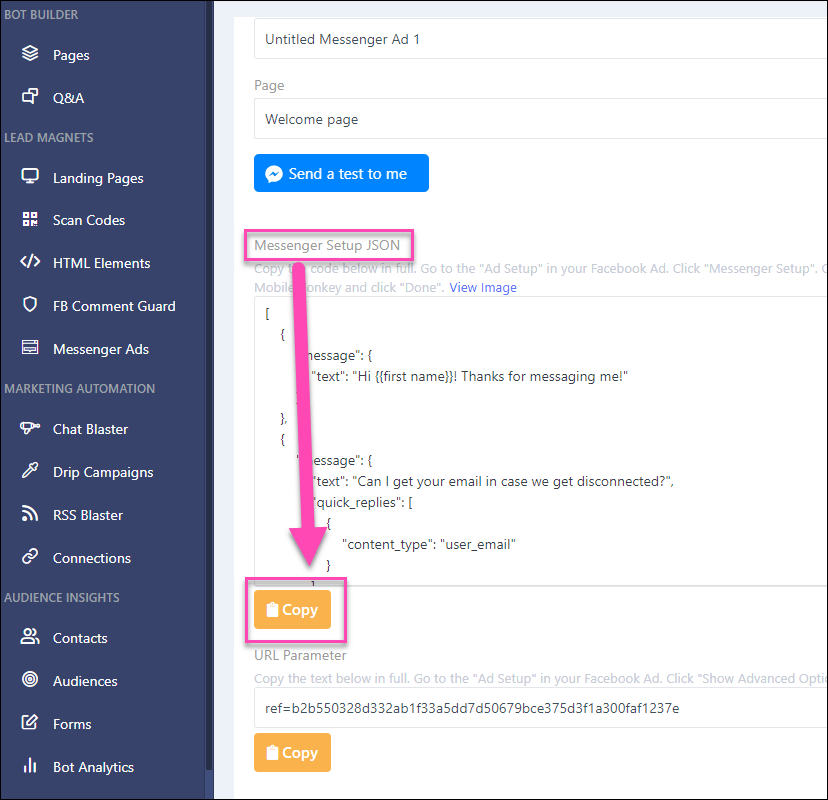Go to Drip Campaigns
The height and width of the screenshot is (800, 828).
103,472
